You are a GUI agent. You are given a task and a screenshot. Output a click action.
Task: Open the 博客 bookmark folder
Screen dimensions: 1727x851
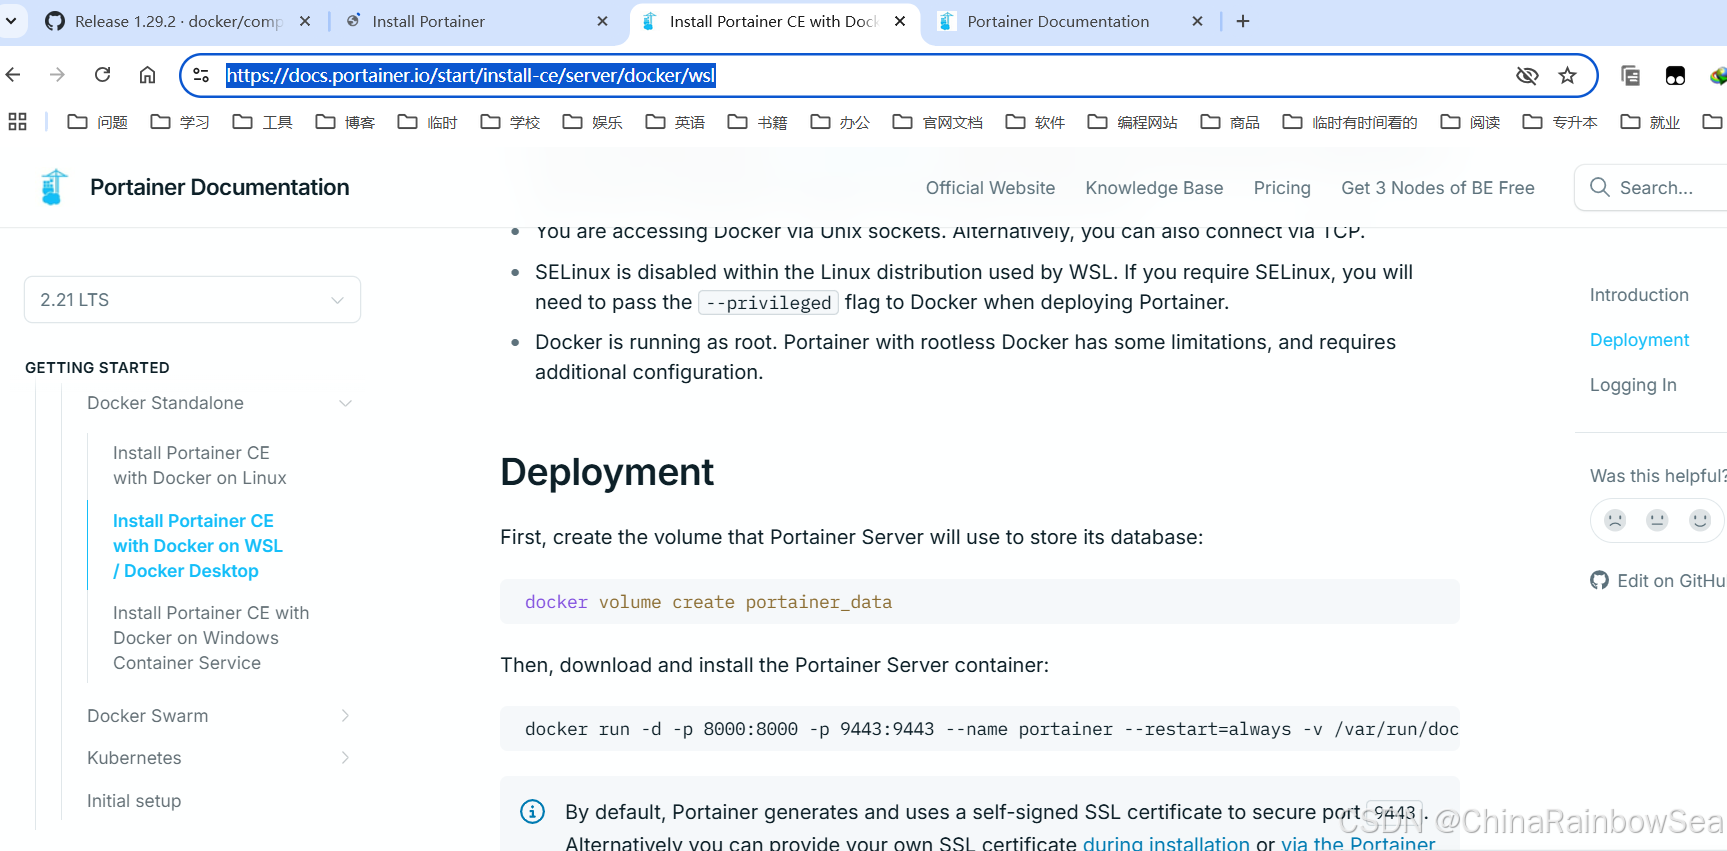345,122
